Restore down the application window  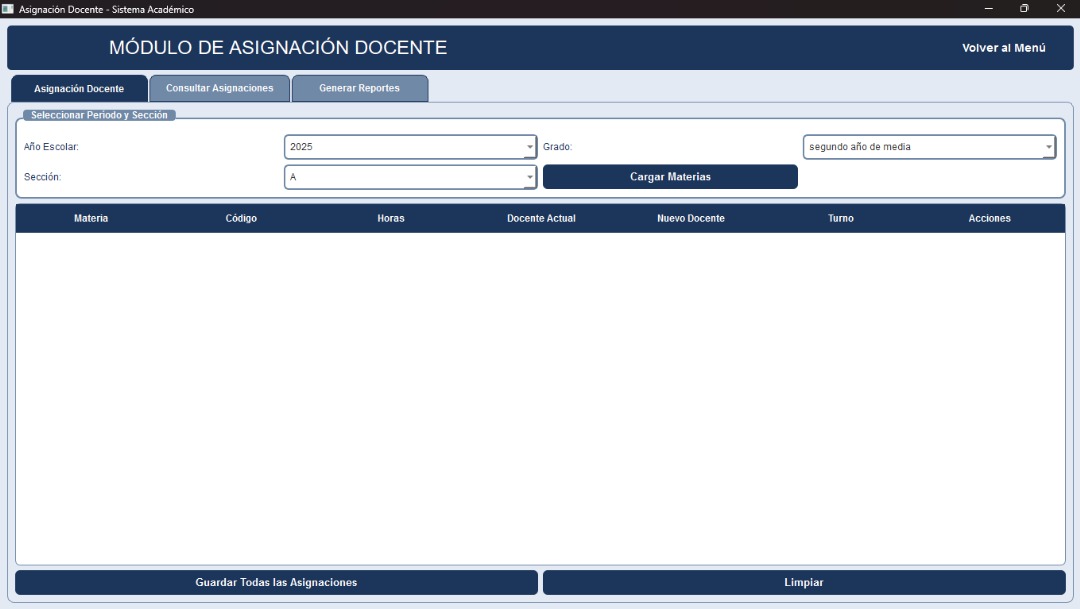1024,9
